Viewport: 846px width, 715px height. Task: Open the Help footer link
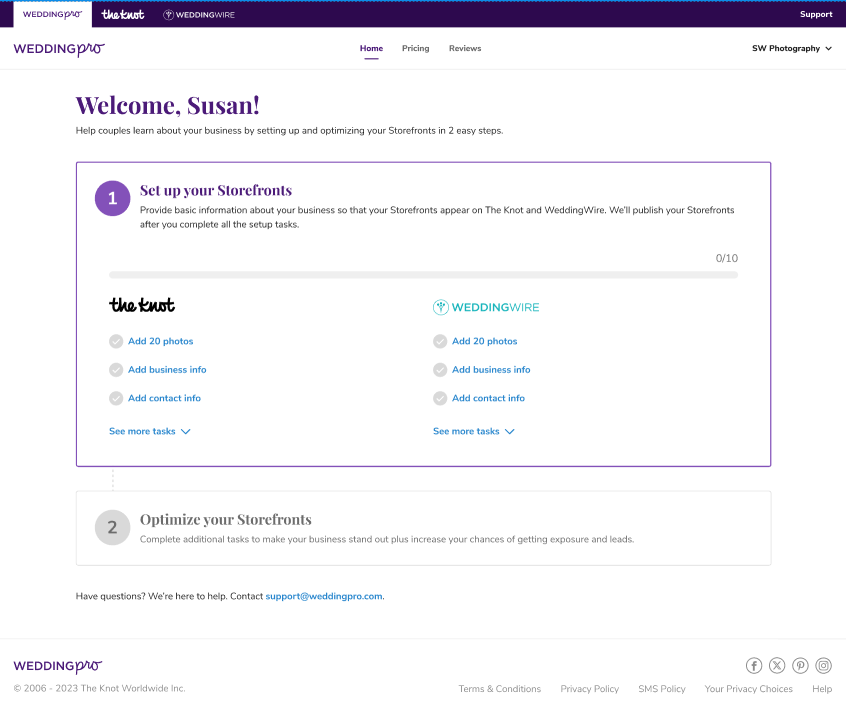[x=822, y=689]
